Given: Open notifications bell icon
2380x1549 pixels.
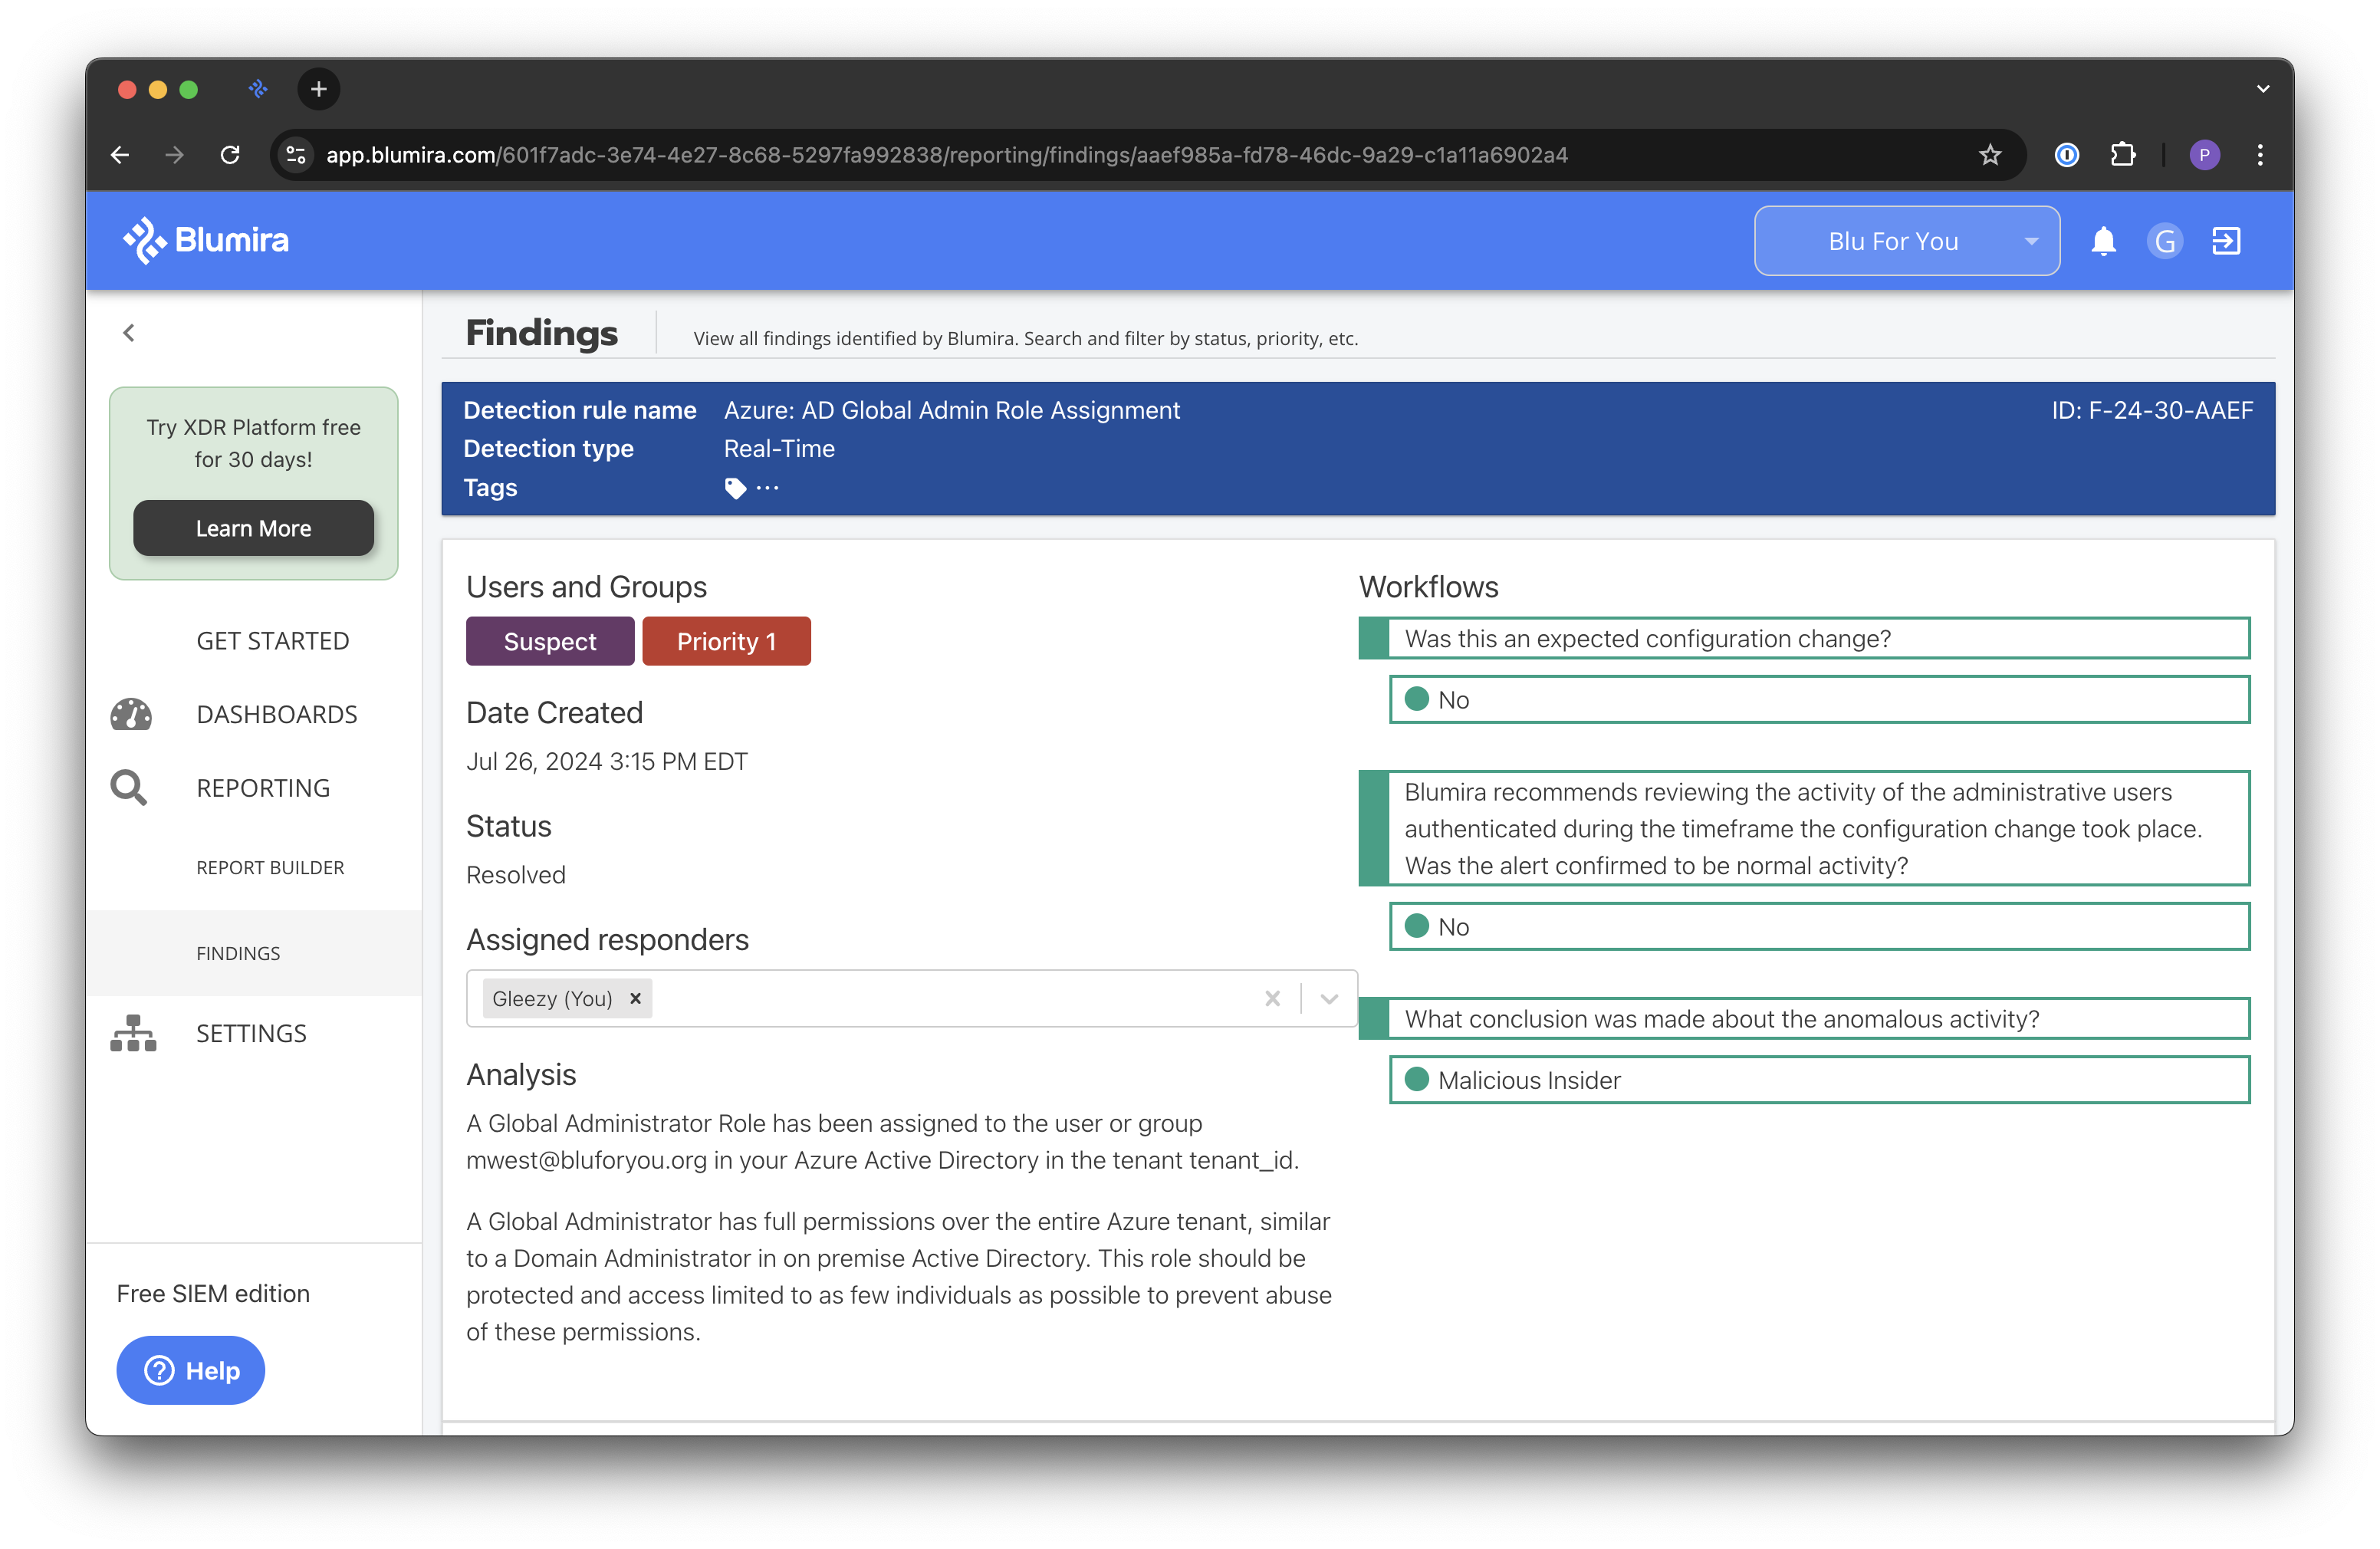Looking at the screenshot, I should tap(2103, 241).
